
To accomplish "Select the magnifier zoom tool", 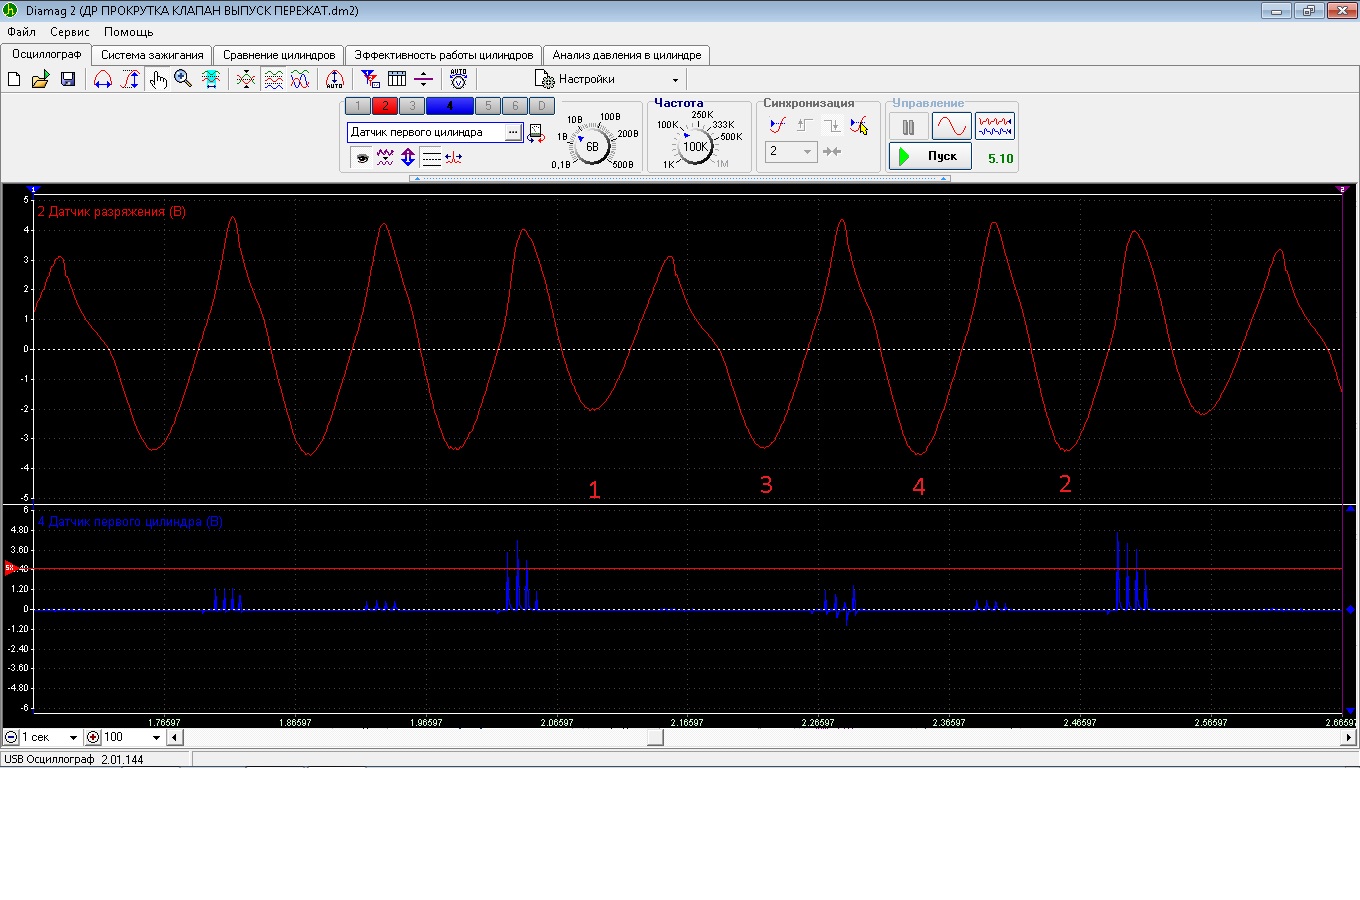I will (x=183, y=79).
